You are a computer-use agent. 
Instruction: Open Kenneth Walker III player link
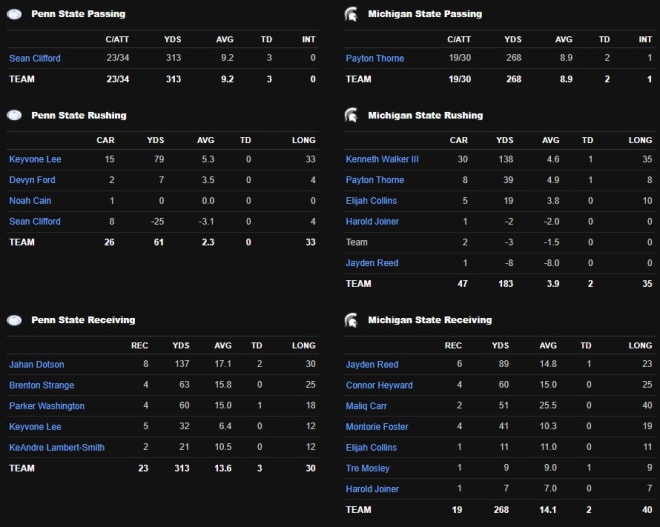382,159
